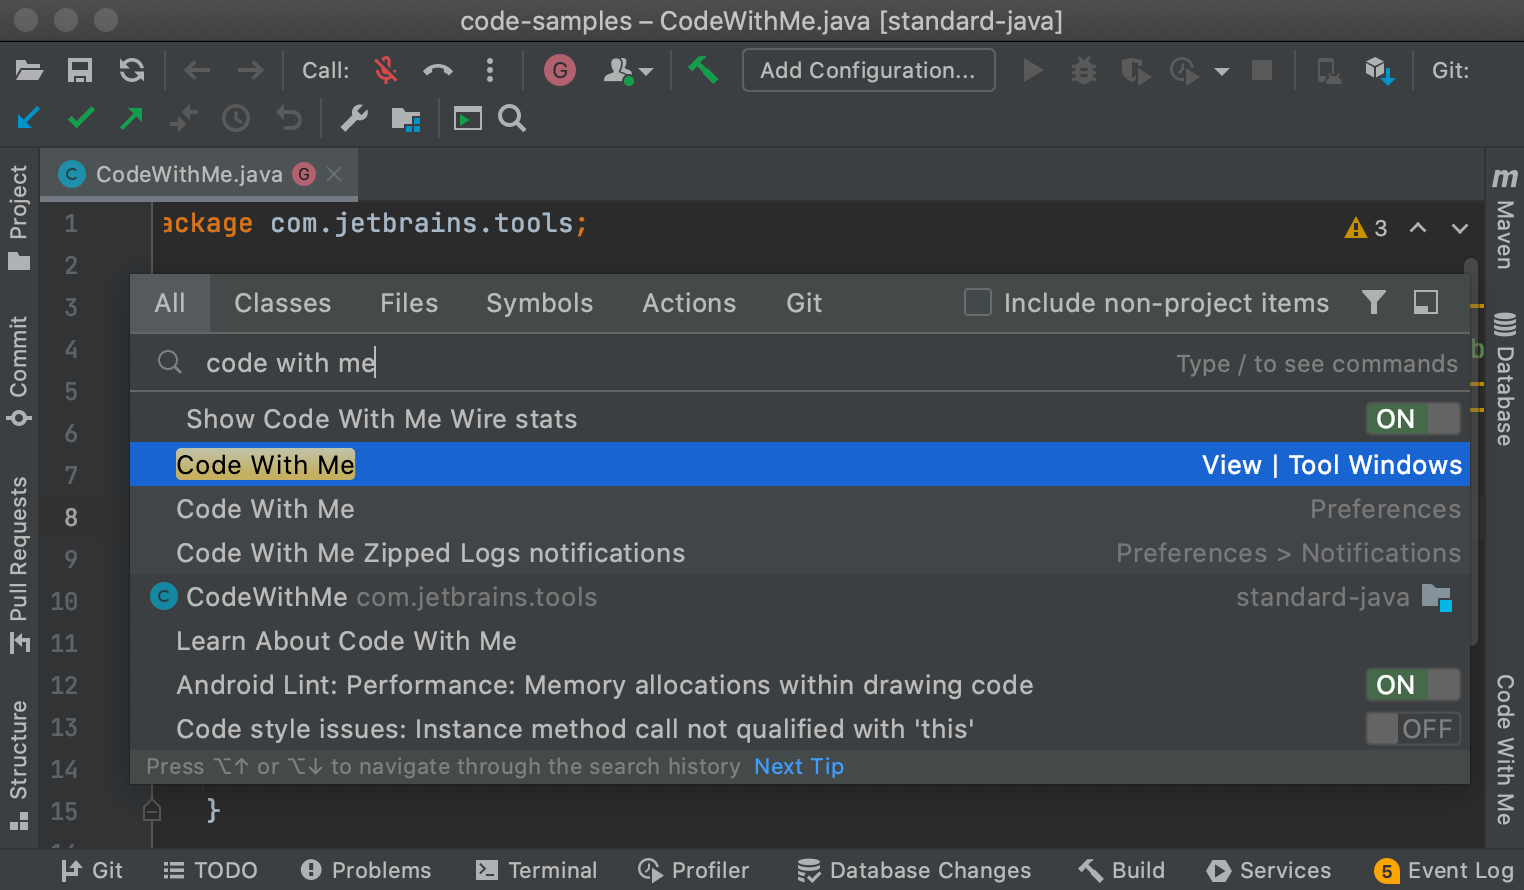The height and width of the screenshot is (890, 1524).
Task: Click the Git update project arrow
Action: (28, 119)
